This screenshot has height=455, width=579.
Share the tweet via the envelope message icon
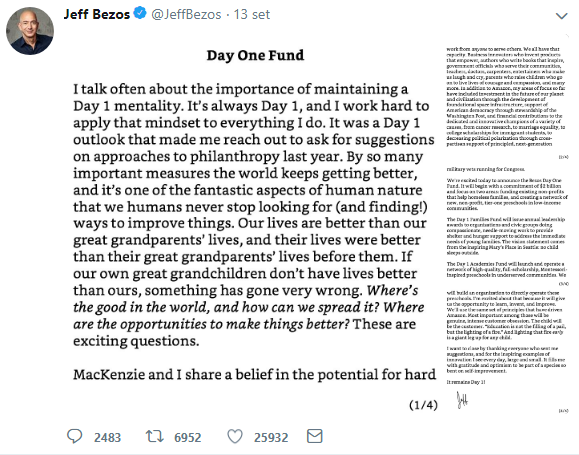pos(315,436)
